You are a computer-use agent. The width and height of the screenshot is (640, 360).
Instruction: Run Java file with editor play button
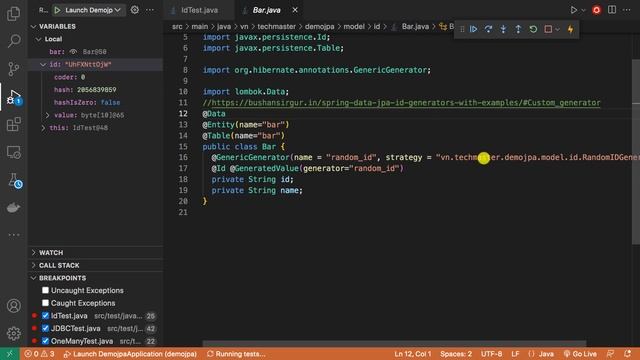click(x=573, y=10)
